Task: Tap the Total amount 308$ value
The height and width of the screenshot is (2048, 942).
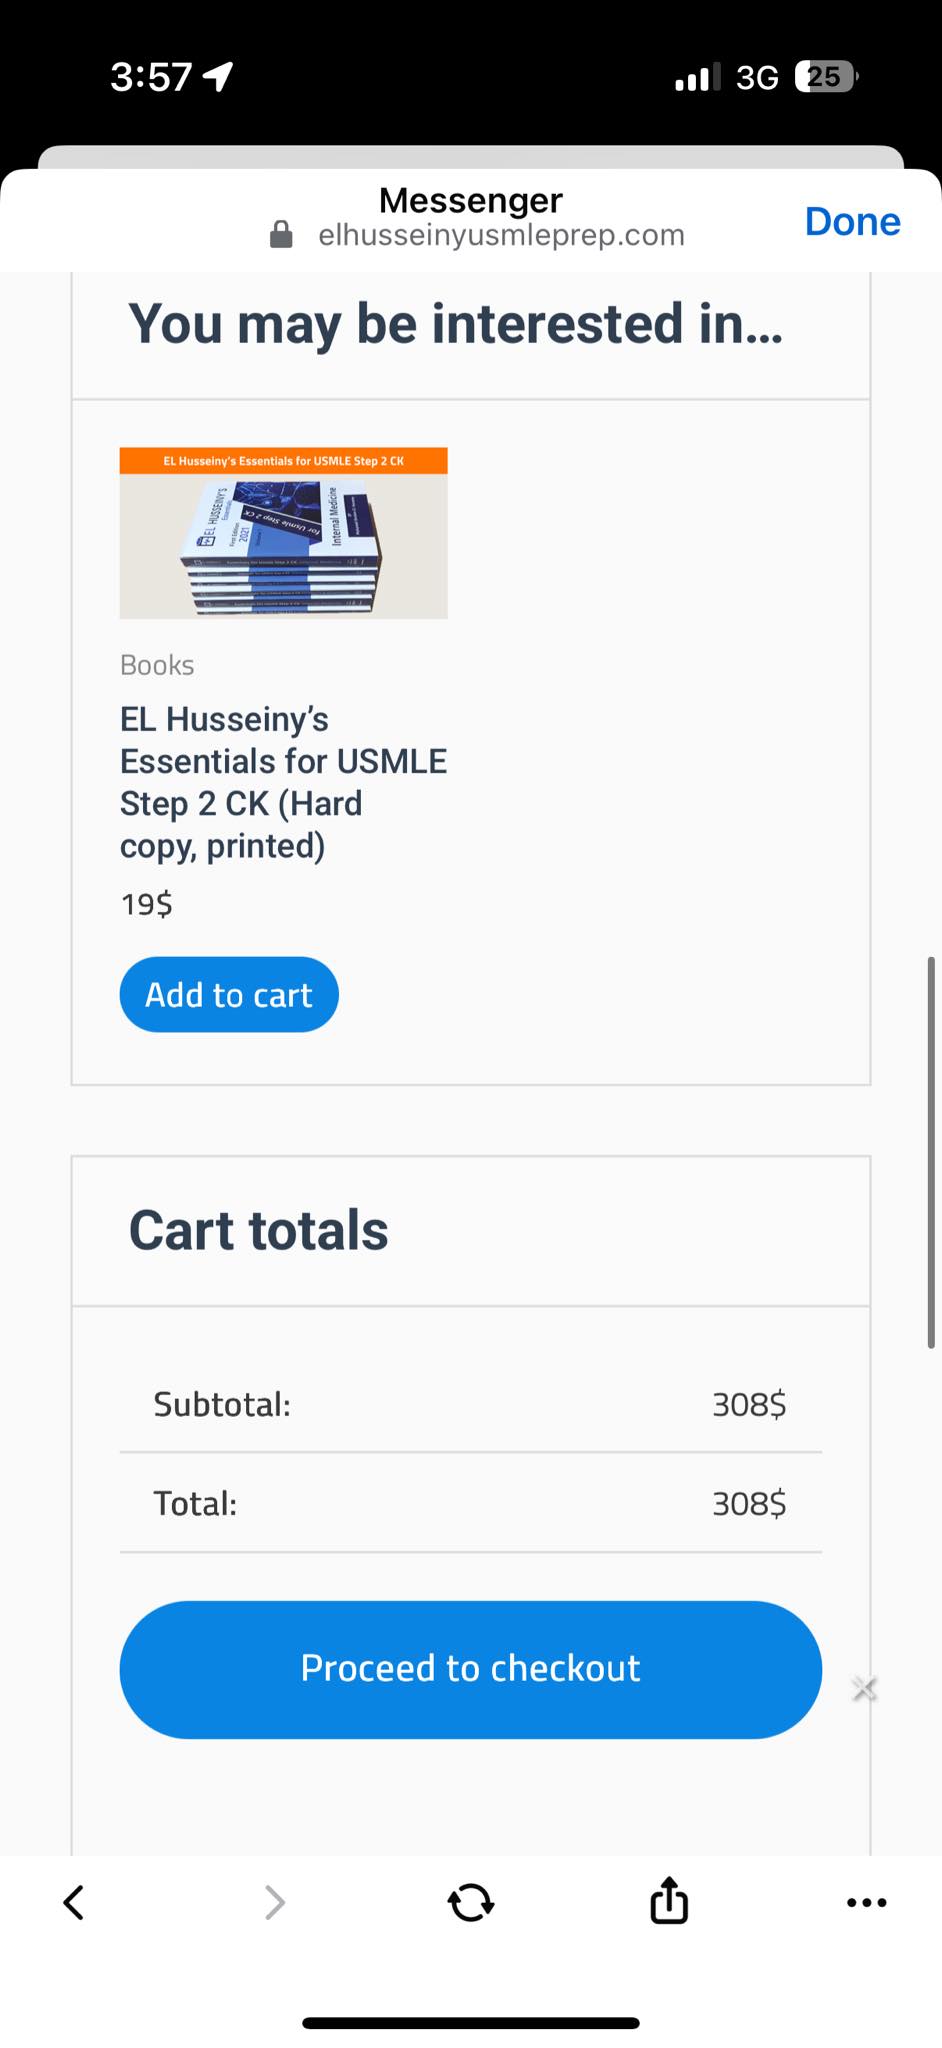Action: point(749,1504)
